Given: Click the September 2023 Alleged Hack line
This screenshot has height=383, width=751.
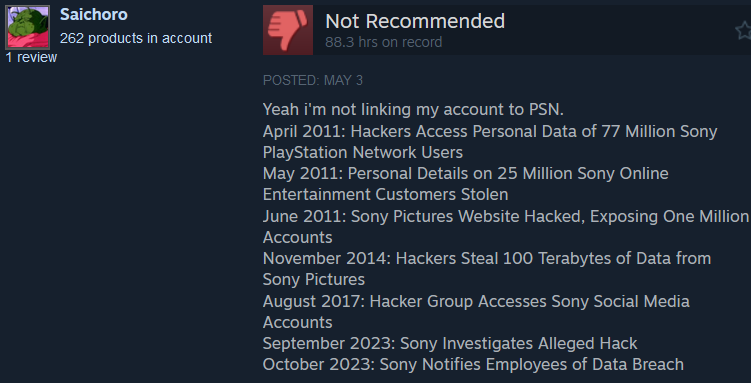Looking at the screenshot, I should click(x=450, y=343).
